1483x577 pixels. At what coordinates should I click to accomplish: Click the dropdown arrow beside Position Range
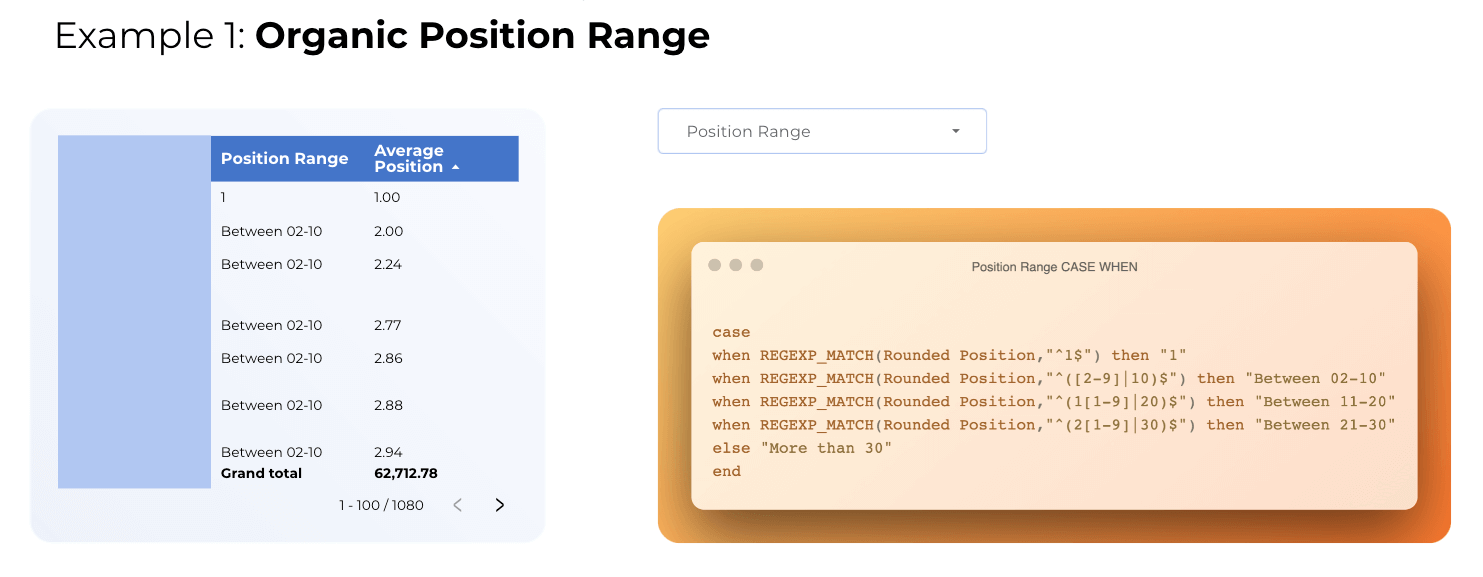click(956, 131)
